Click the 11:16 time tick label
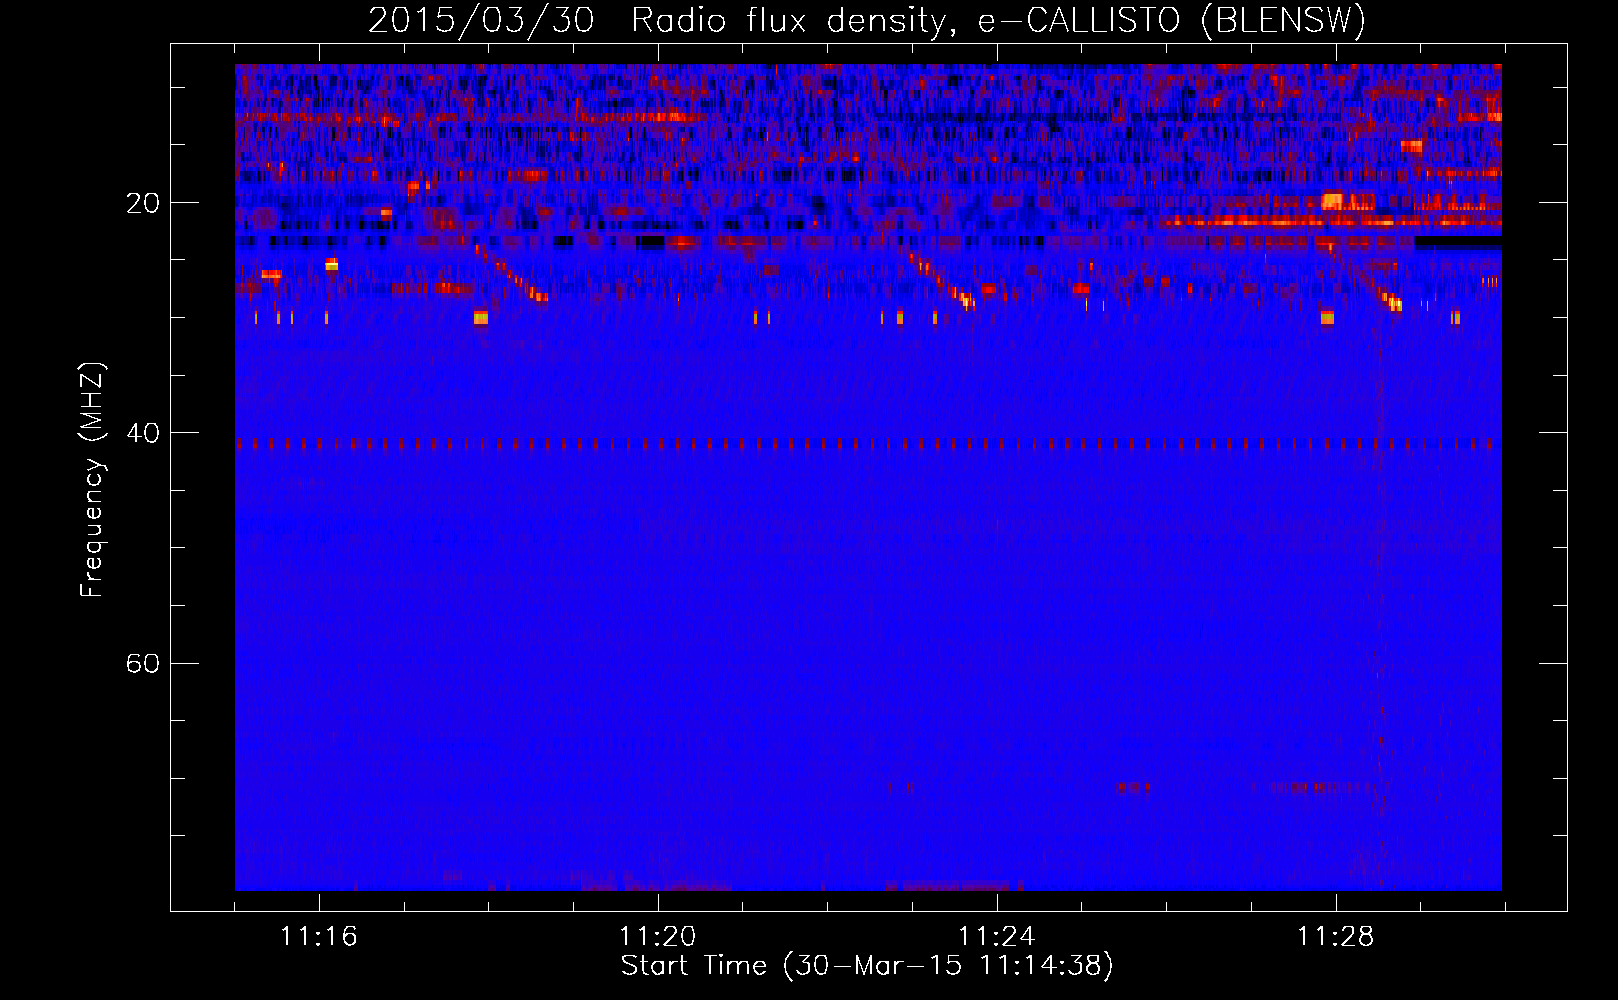The width and height of the screenshot is (1618, 1000). (x=318, y=937)
